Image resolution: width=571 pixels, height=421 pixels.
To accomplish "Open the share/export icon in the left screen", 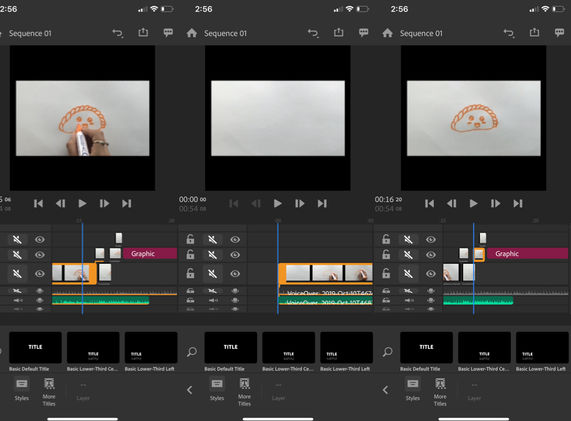I will 143,33.
